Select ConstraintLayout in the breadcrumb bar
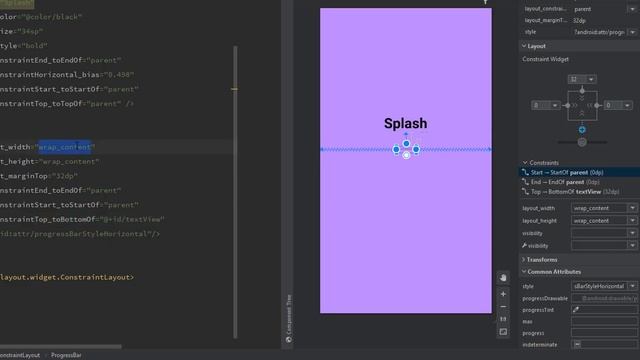The width and height of the screenshot is (640, 360). tap(20, 356)
